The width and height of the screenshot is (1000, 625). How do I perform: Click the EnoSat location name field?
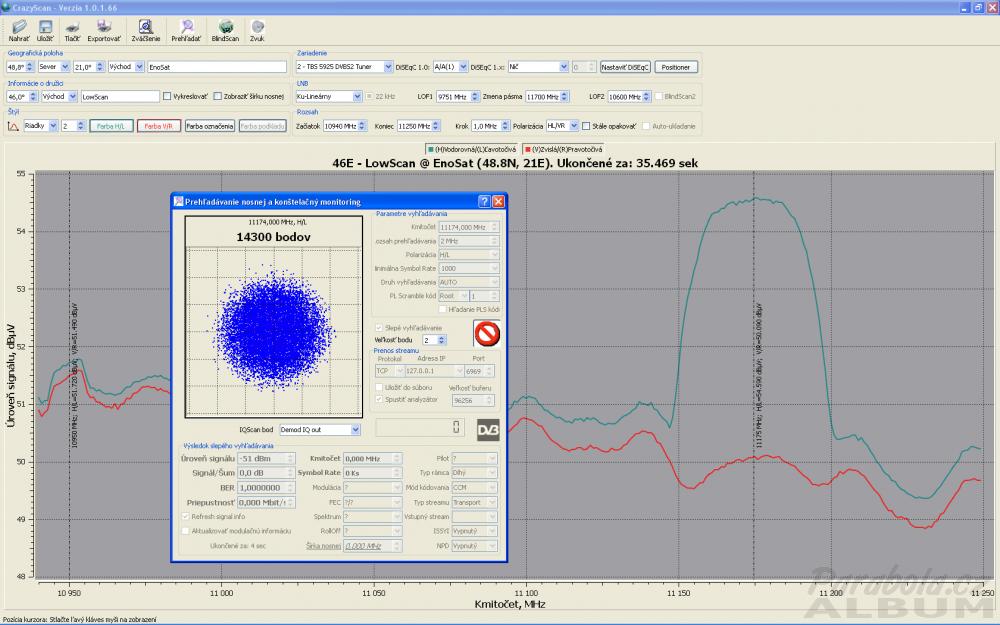tap(217, 67)
